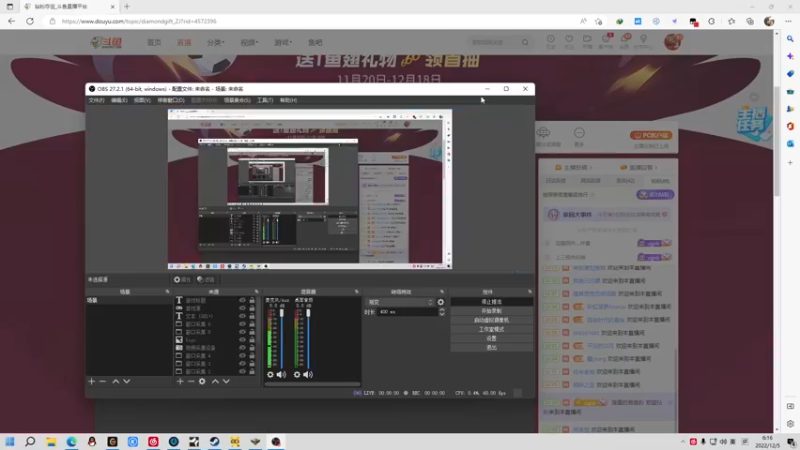800x450 pixels.
Task: Add a new scene with plus icon in Scenes panel
Action: point(92,381)
